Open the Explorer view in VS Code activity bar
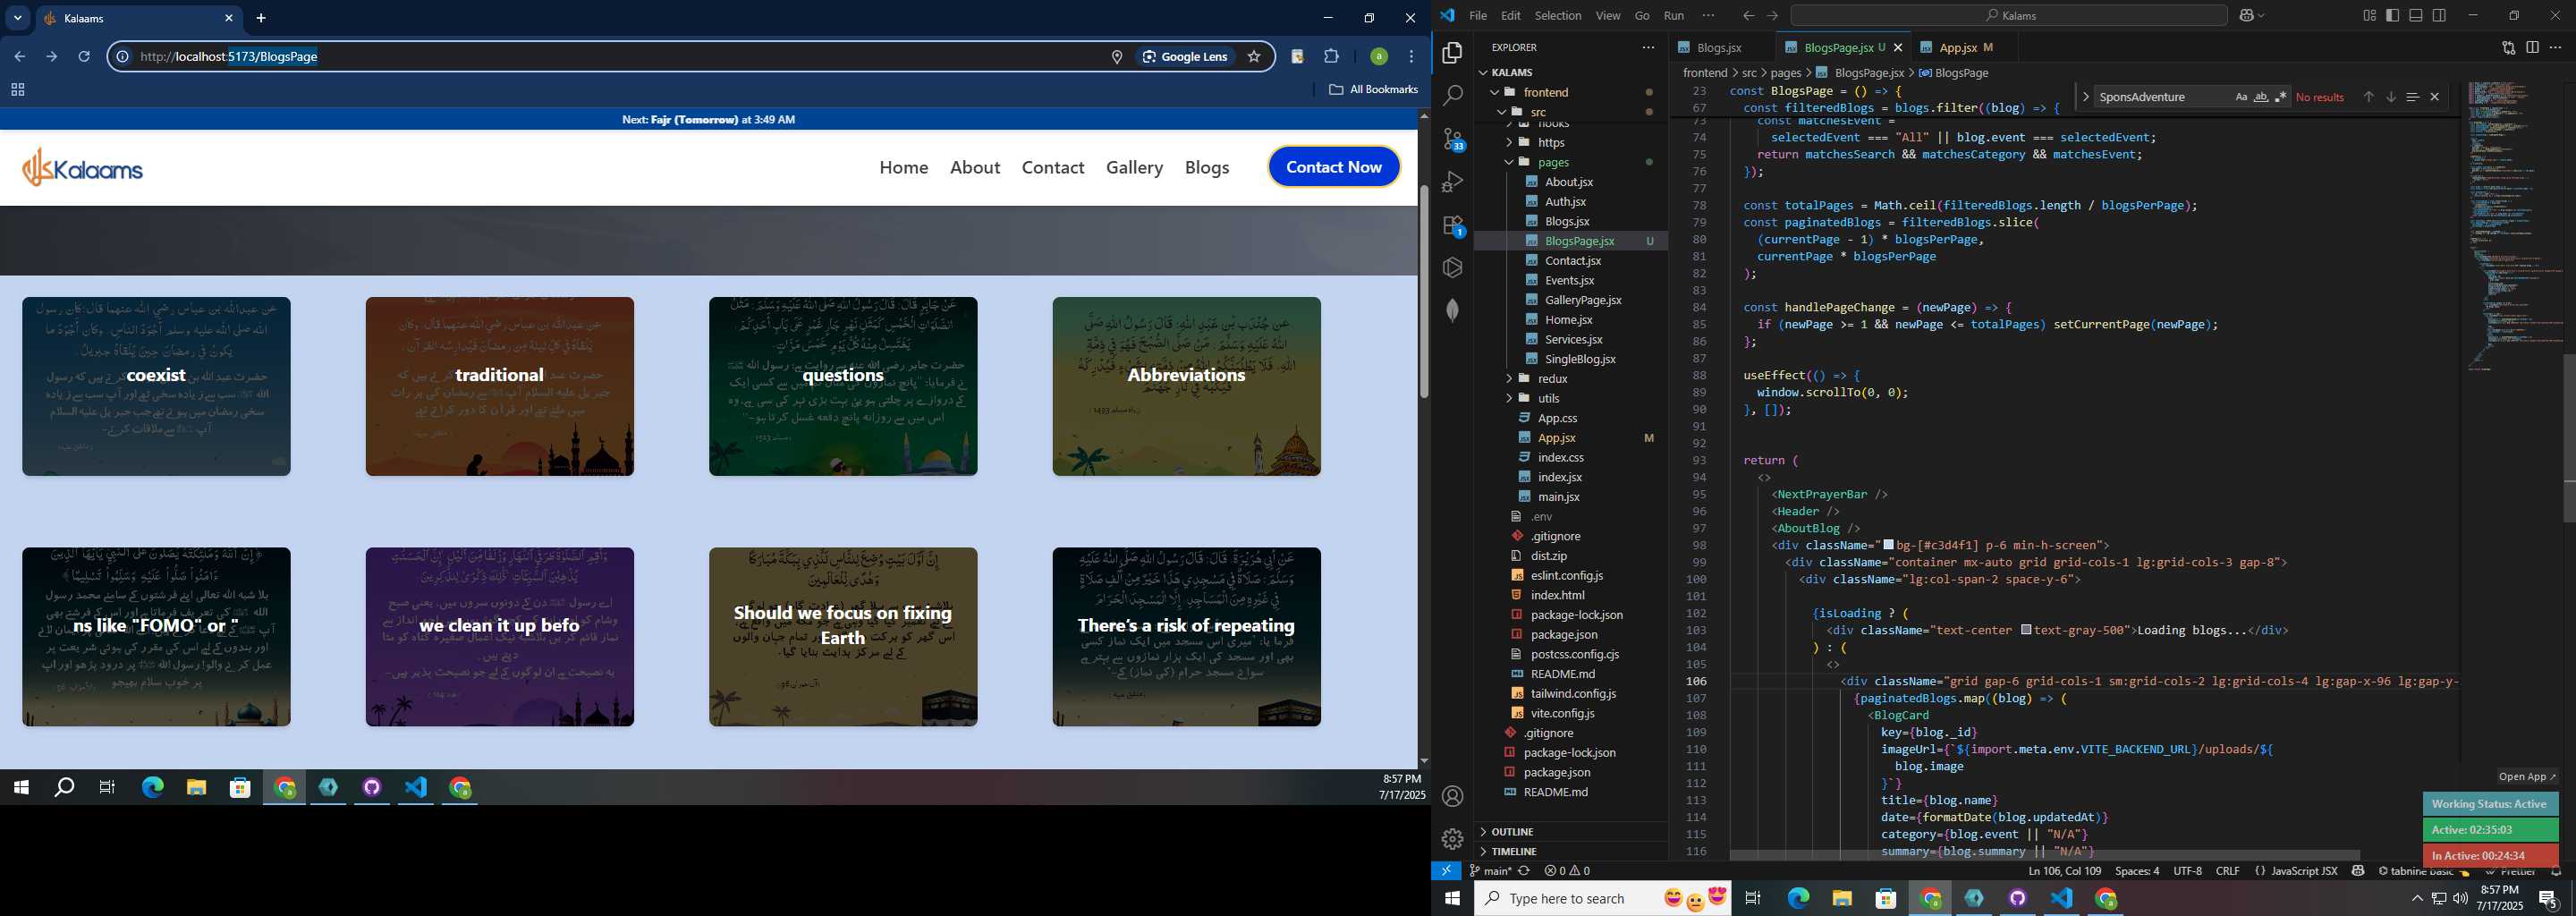Screen dimensions: 2576x916 pyautogui.click(x=1452, y=53)
